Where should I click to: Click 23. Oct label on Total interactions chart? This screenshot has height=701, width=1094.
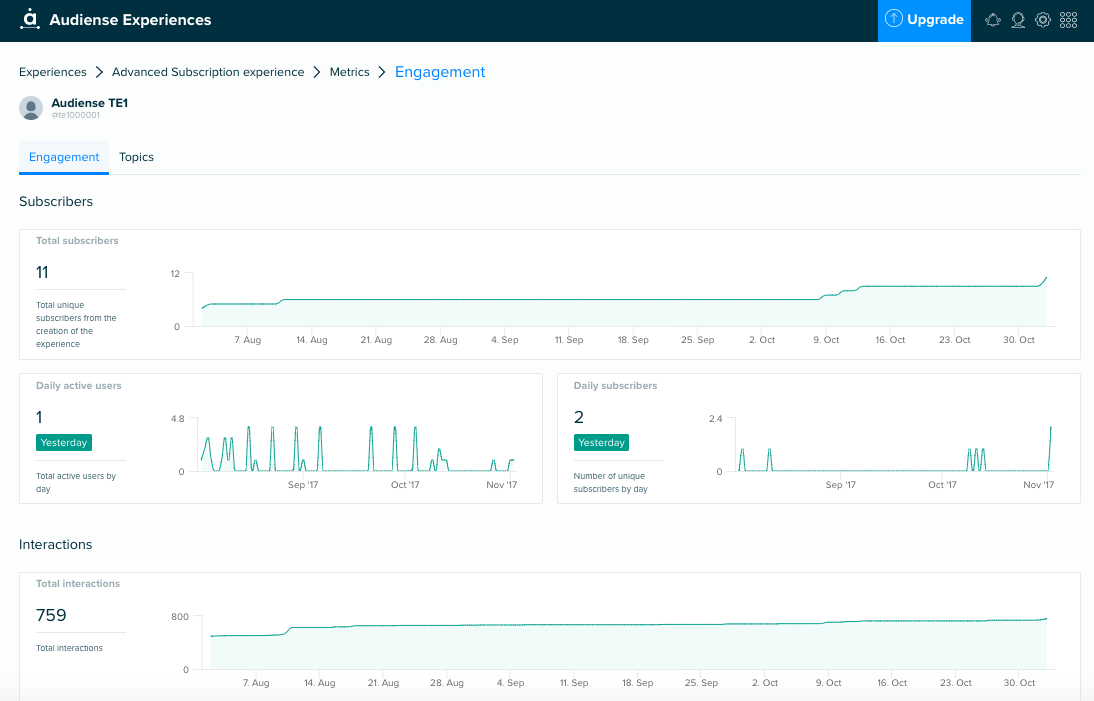[x=956, y=683]
